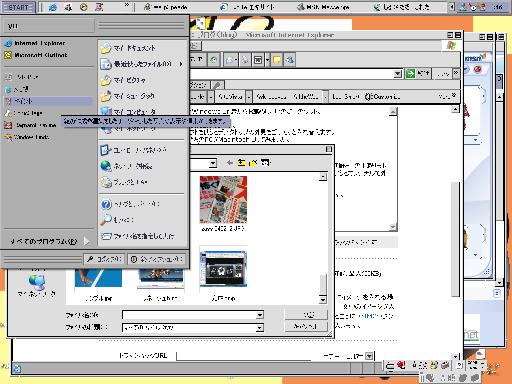Click the green Go arrow button in IE
Image resolution: width=512 pixels, height=384 pixels.
pos(410,73)
